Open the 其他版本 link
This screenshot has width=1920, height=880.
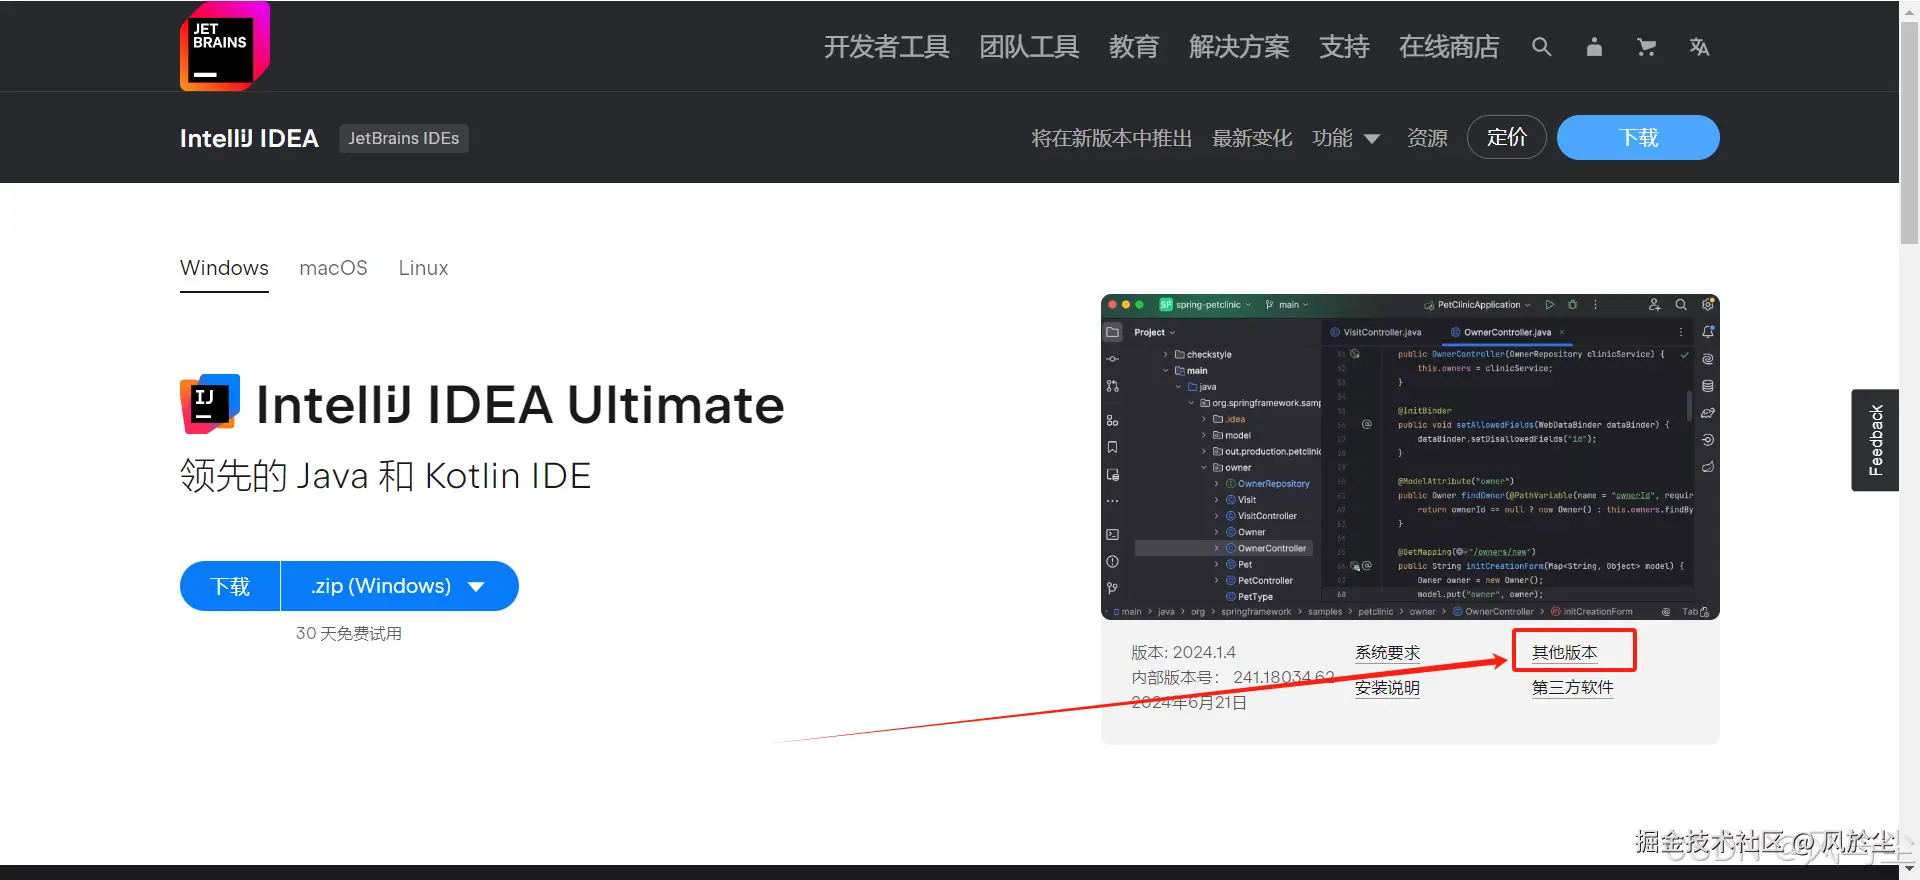click(1565, 652)
